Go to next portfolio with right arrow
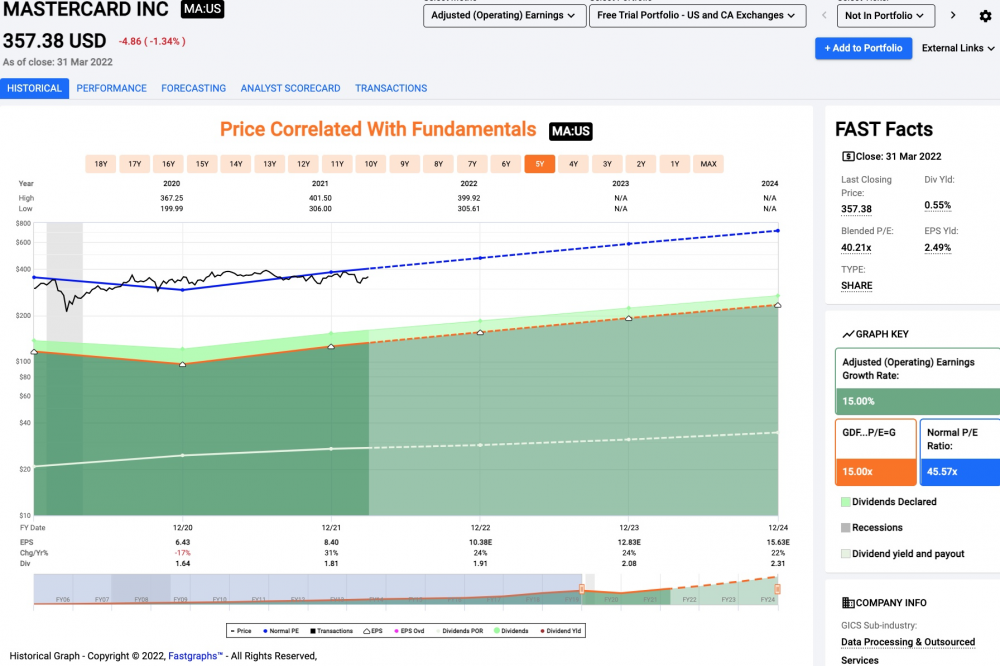Viewport: 1000px width, 666px height. click(953, 16)
